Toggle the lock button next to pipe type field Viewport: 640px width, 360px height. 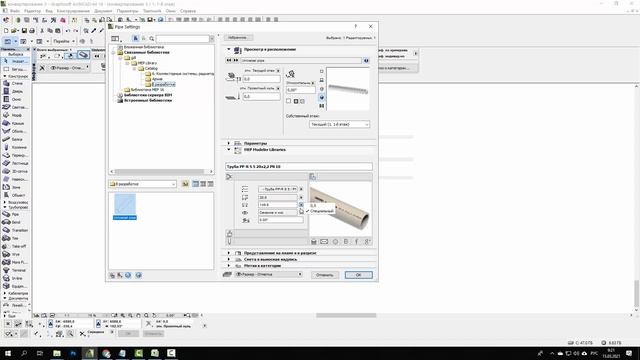pyautogui.click(x=301, y=189)
